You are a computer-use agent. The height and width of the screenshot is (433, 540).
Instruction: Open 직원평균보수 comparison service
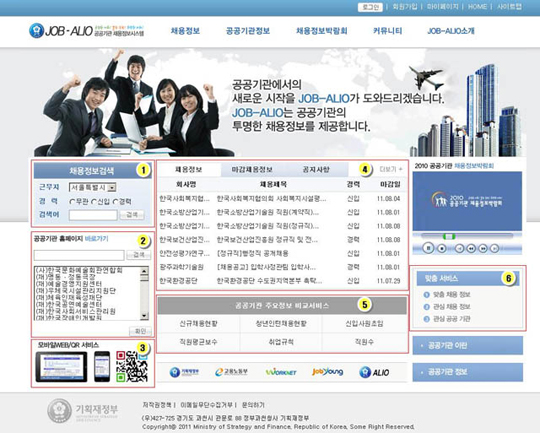point(198,342)
